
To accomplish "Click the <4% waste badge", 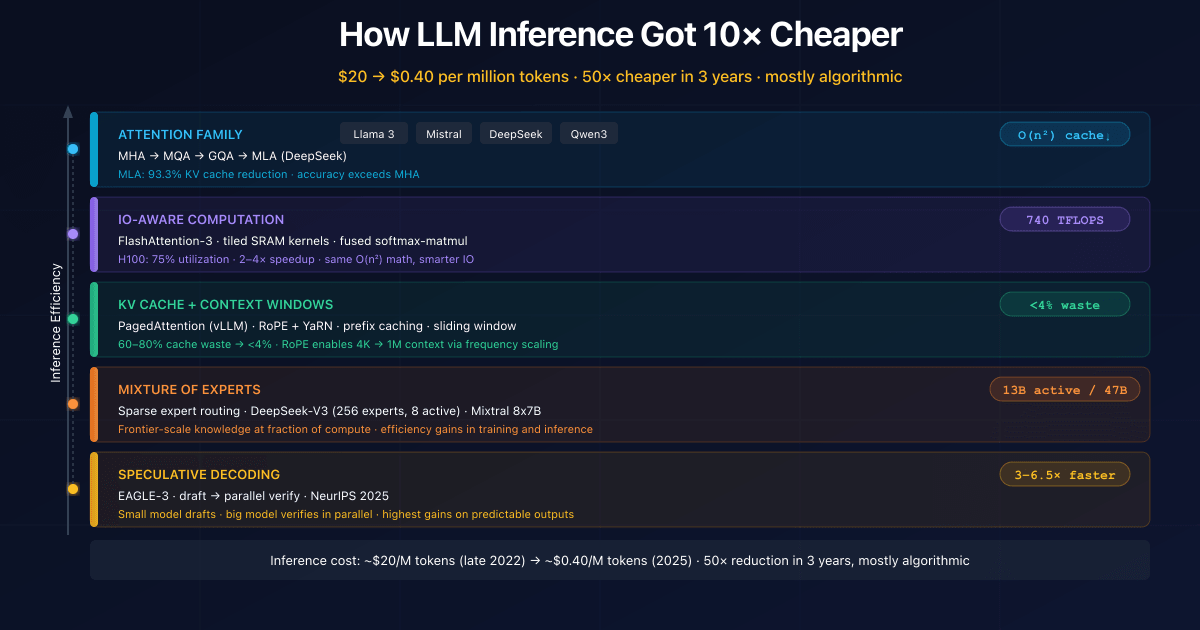I will (1065, 305).
